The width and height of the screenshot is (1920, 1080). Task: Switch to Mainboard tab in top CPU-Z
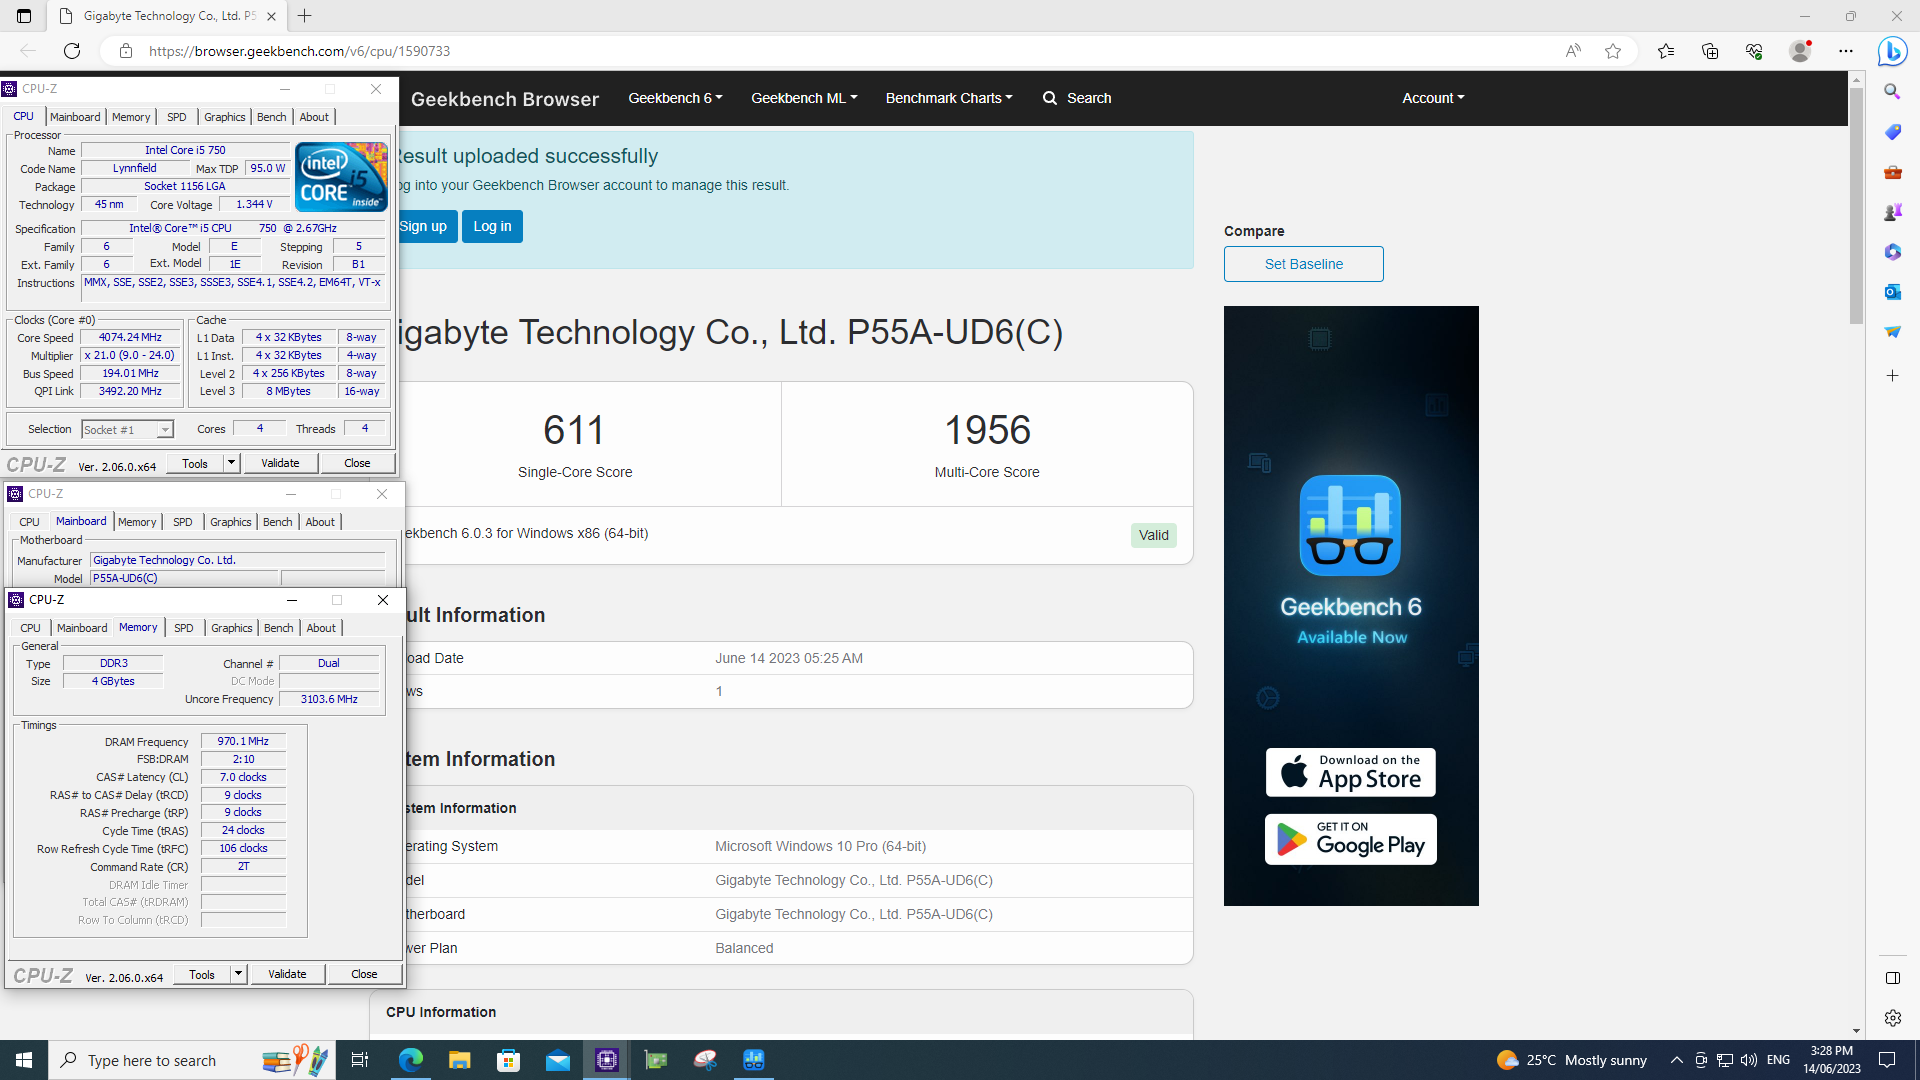pyautogui.click(x=75, y=117)
